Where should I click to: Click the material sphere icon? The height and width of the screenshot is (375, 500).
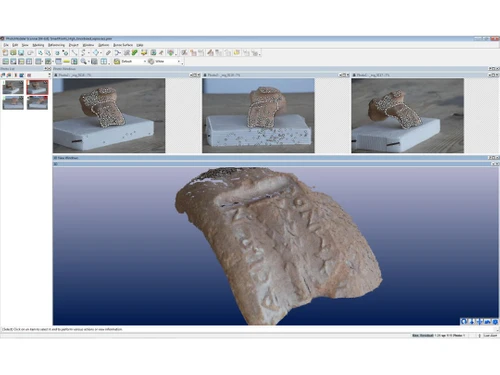pyautogui.click(x=151, y=61)
